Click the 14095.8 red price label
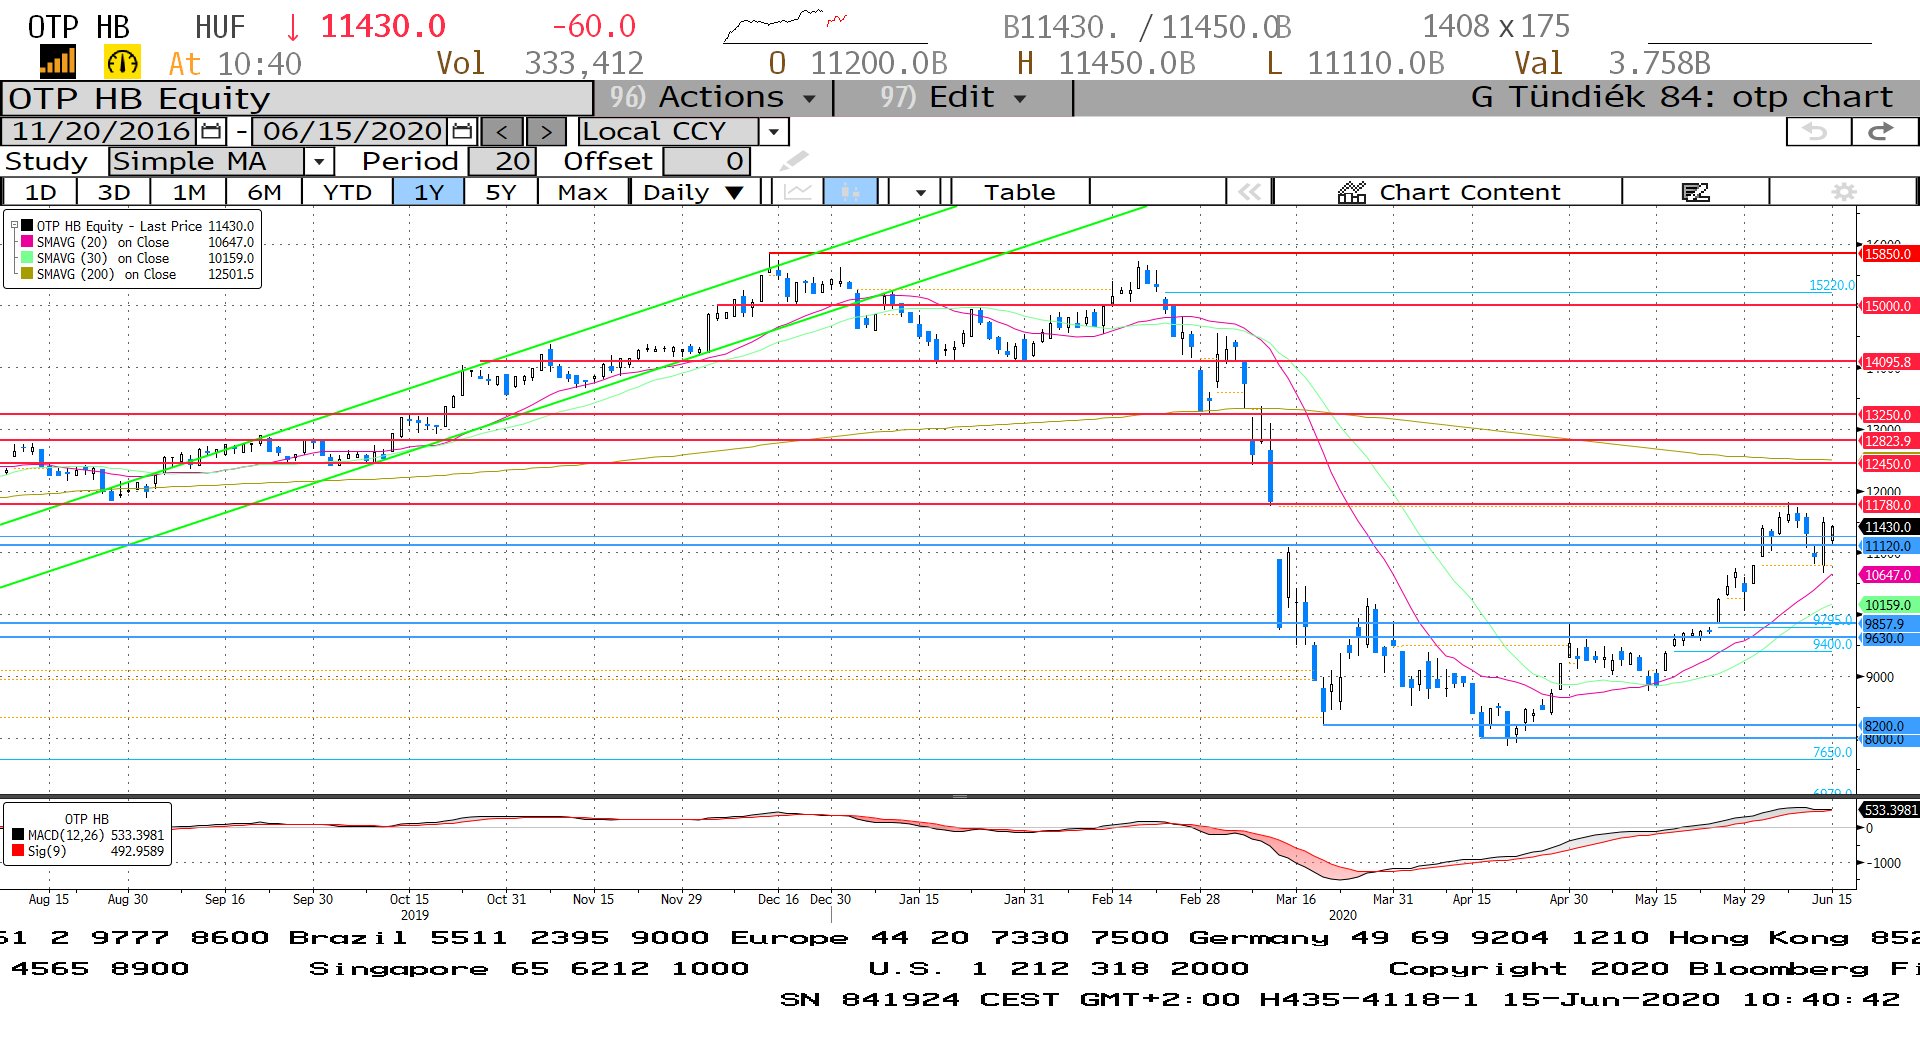Image resolution: width=1920 pixels, height=1039 pixels. click(1888, 362)
